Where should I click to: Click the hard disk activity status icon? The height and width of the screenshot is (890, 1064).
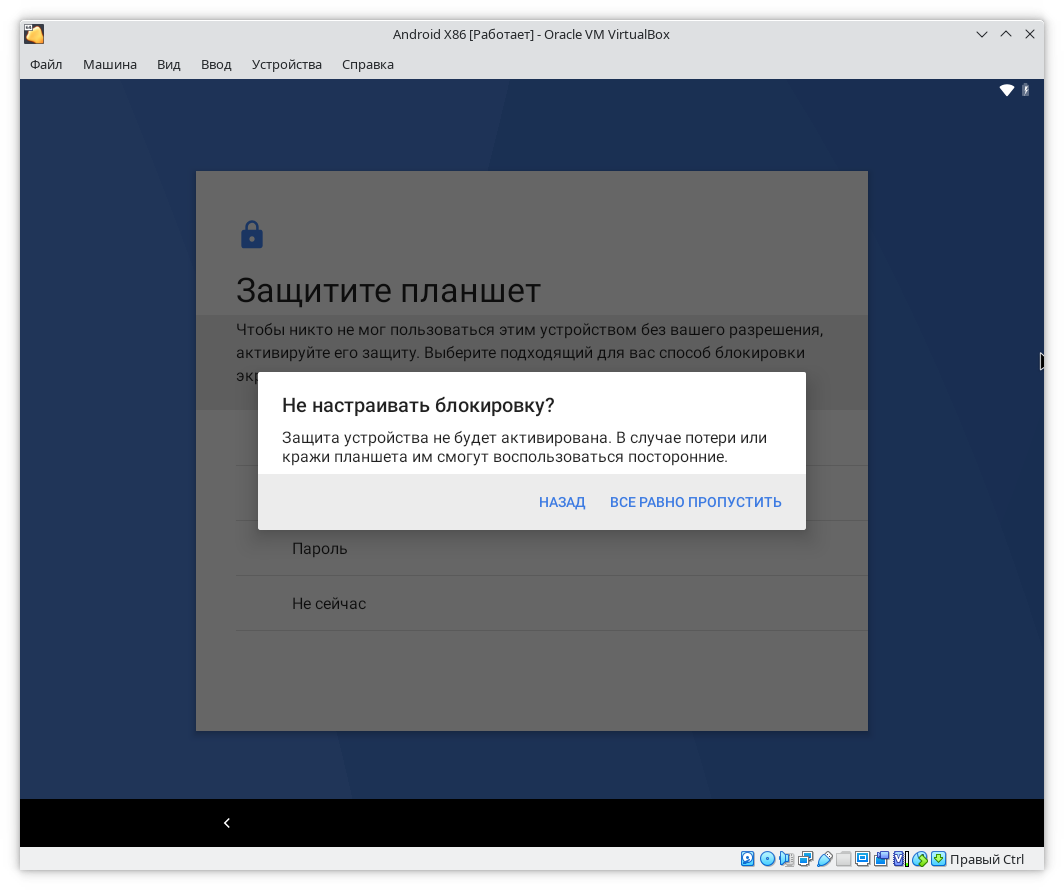pos(748,859)
